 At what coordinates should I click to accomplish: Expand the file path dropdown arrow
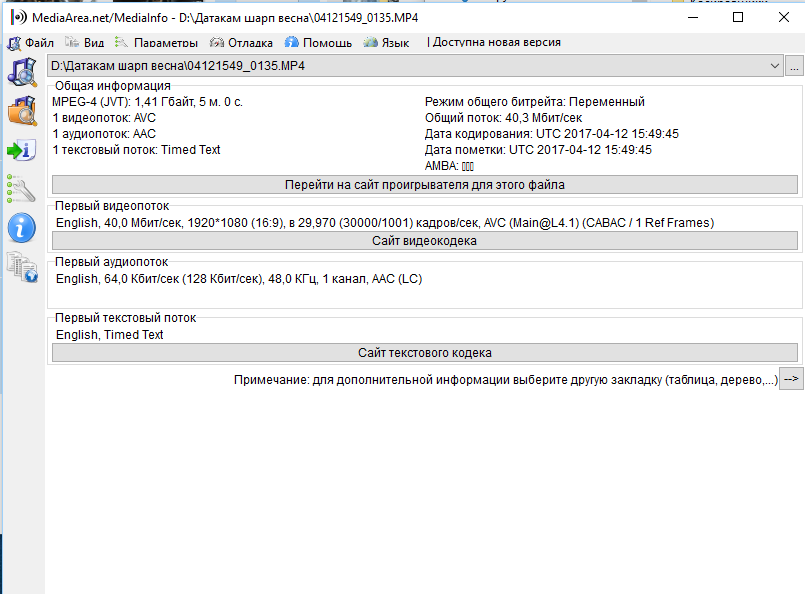pos(775,66)
